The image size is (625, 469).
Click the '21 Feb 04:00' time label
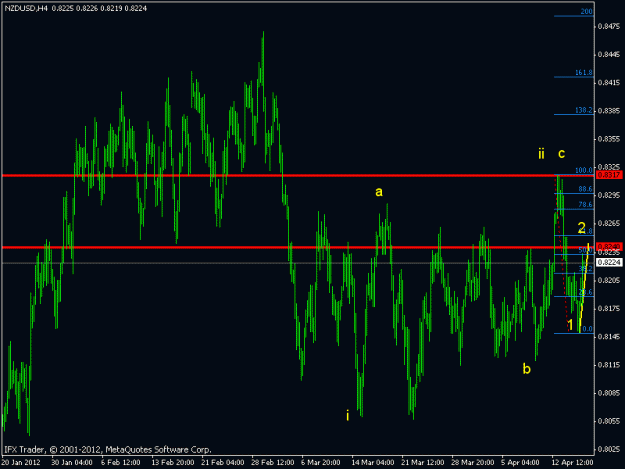tap(222, 463)
